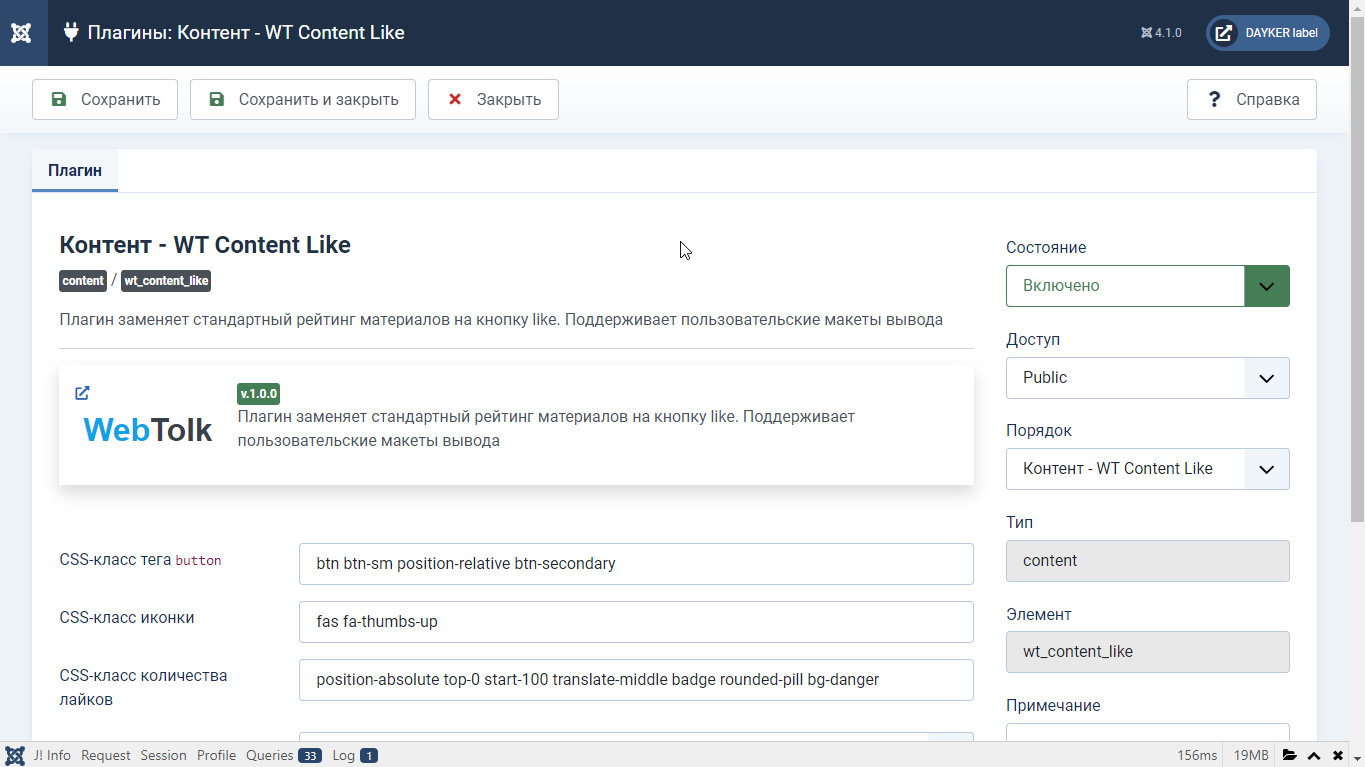Image resolution: width=1365 pixels, height=767 pixels.
Task: Collapse debug bar with the up arrow icon
Action: pyautogui.click(x=1314, y=755)
